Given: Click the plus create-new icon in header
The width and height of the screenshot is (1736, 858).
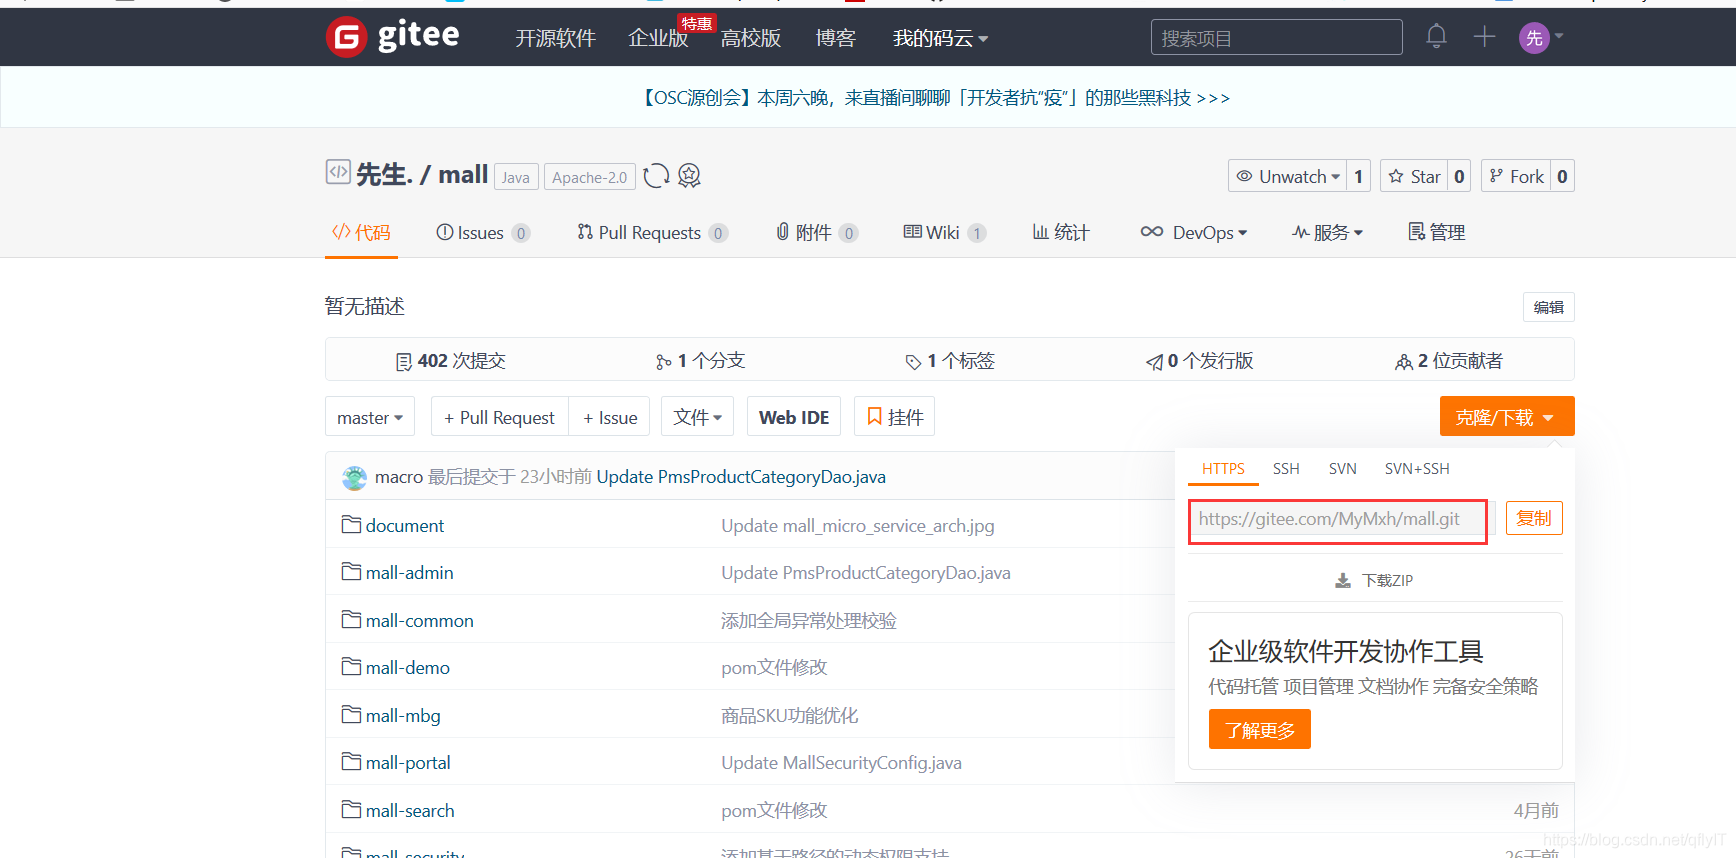Looking at the screenshot, I should click(1484, 37).
